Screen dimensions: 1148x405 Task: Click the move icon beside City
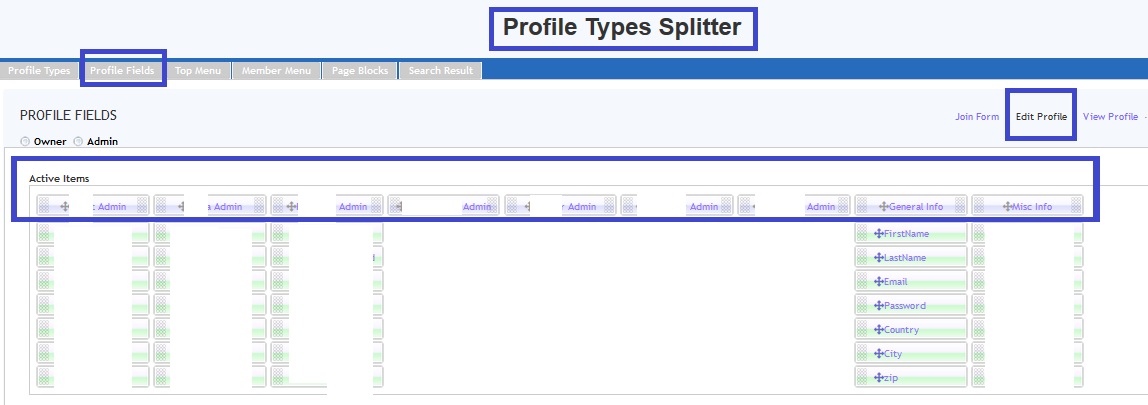coord(879,354)
